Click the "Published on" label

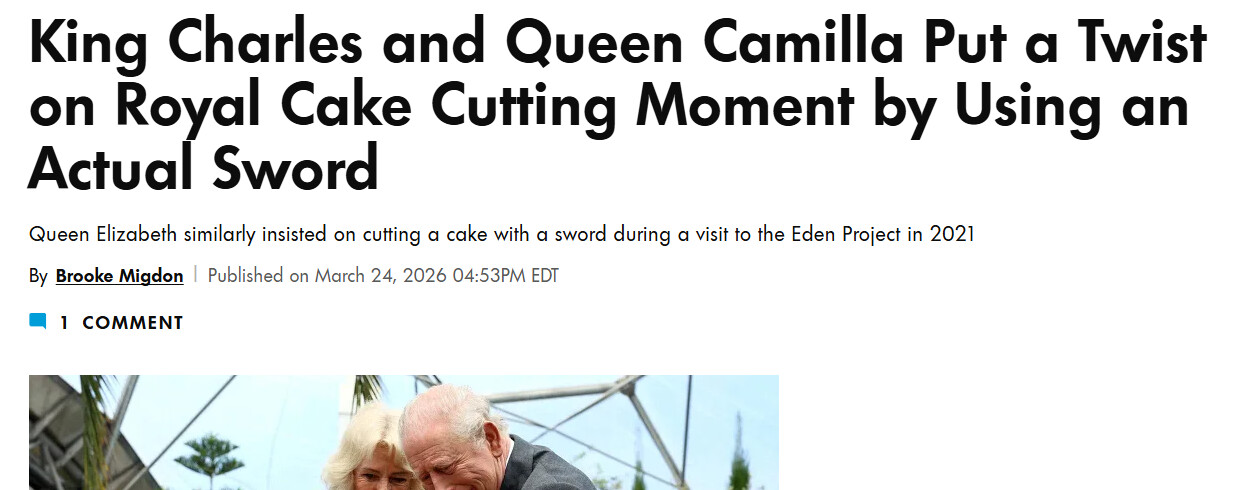258,276
